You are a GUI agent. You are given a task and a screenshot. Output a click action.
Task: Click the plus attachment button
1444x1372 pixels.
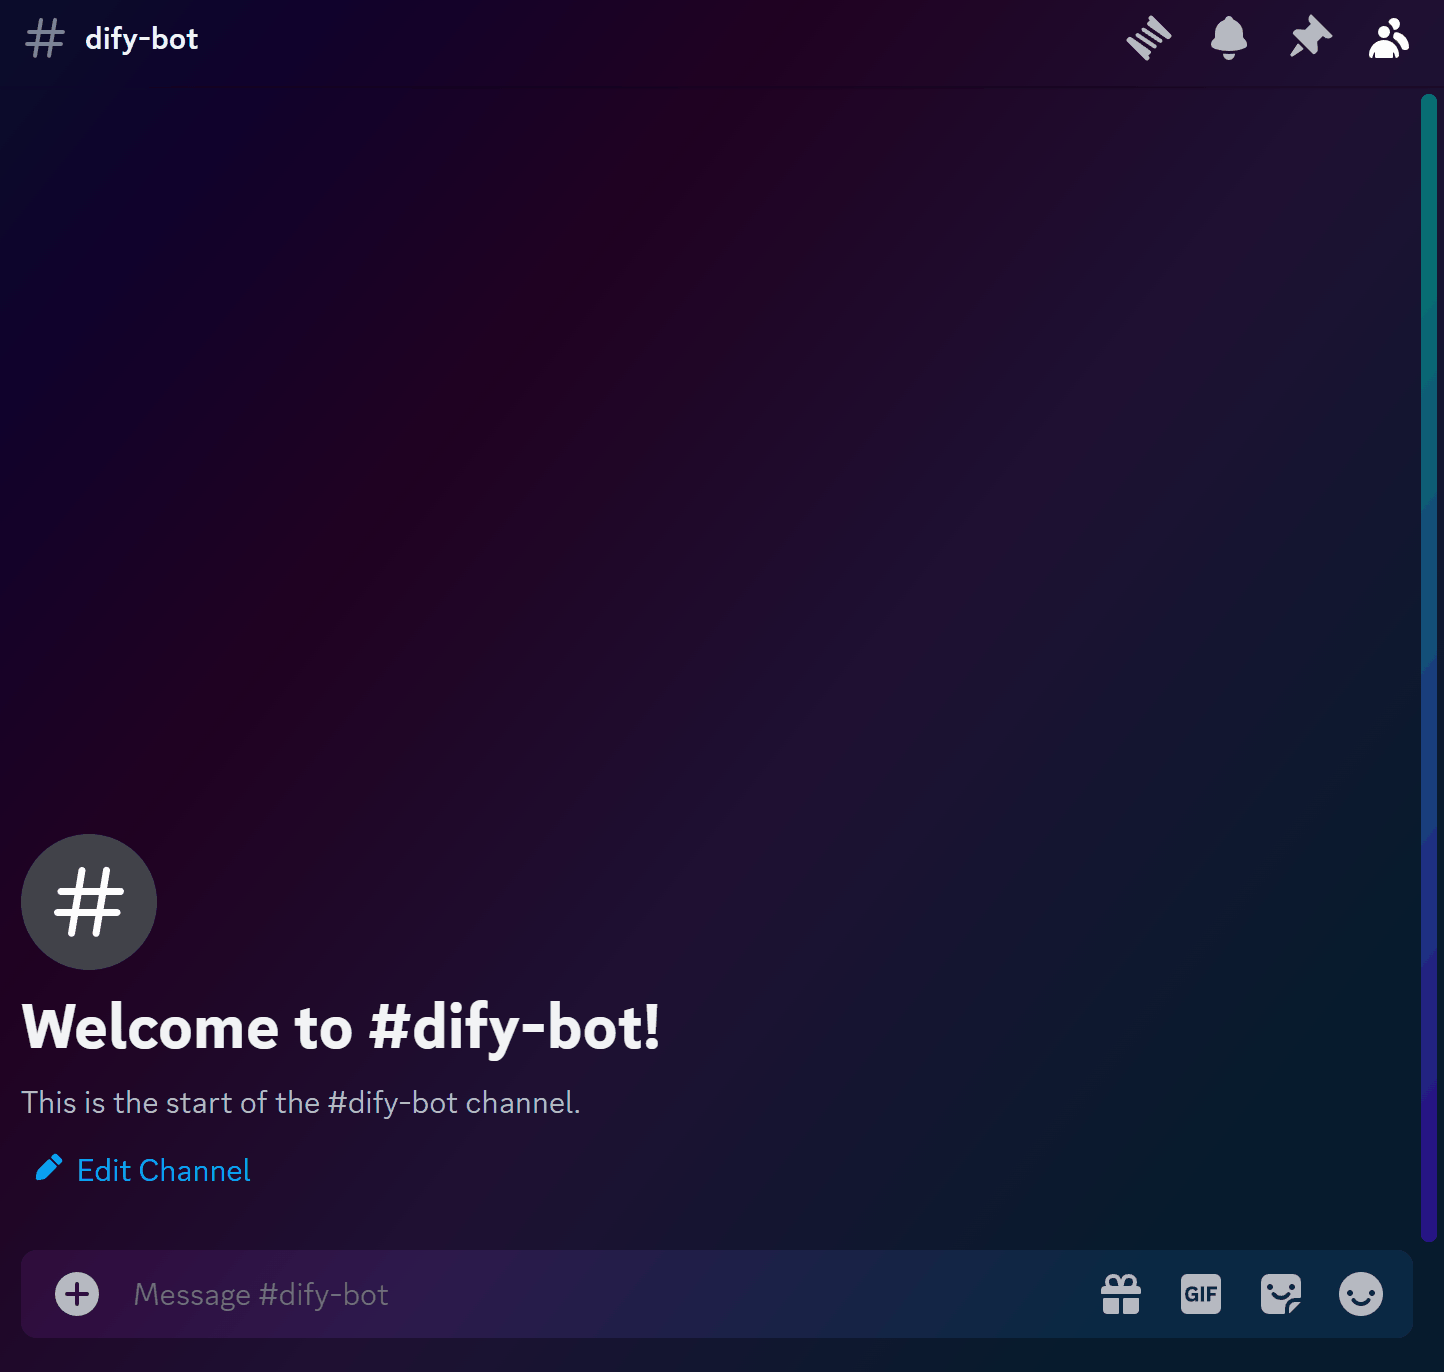coord(77,1294)
